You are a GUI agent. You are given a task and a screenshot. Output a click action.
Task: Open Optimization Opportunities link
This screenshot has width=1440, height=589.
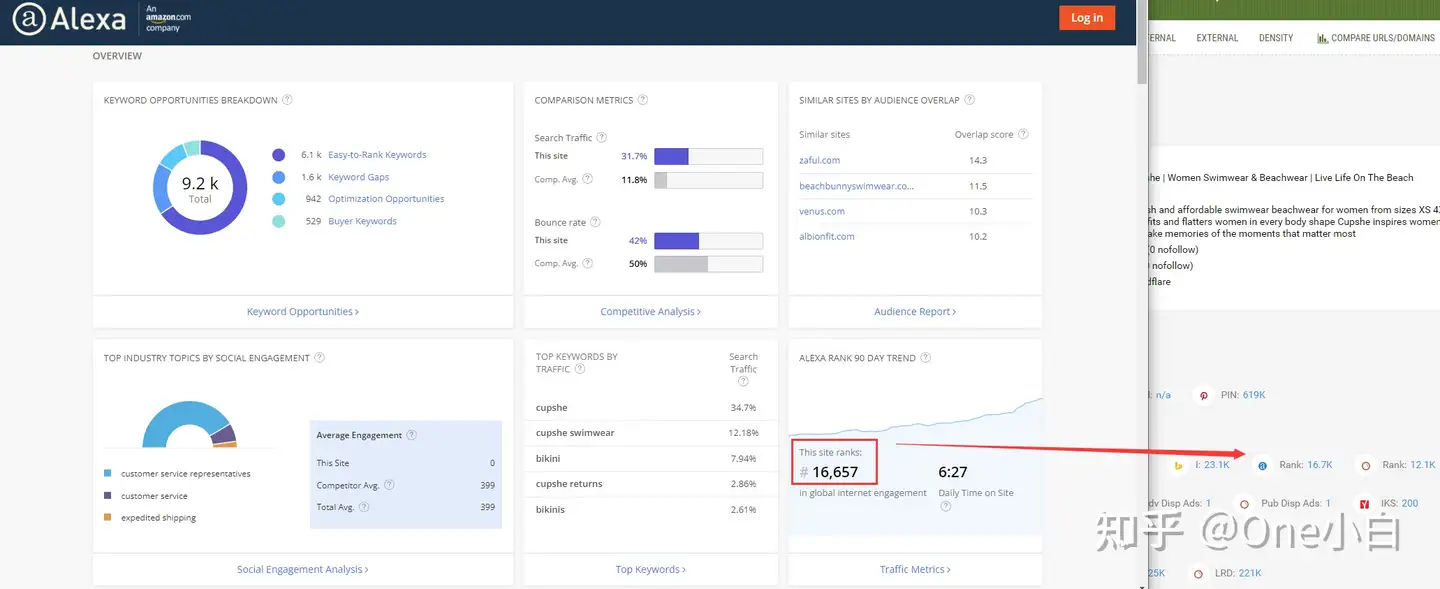[x=386, y=199]
